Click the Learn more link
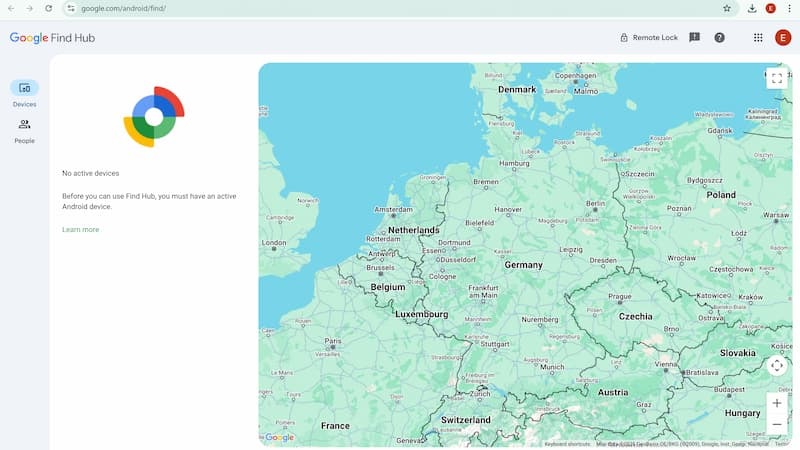 click(80, 230)
